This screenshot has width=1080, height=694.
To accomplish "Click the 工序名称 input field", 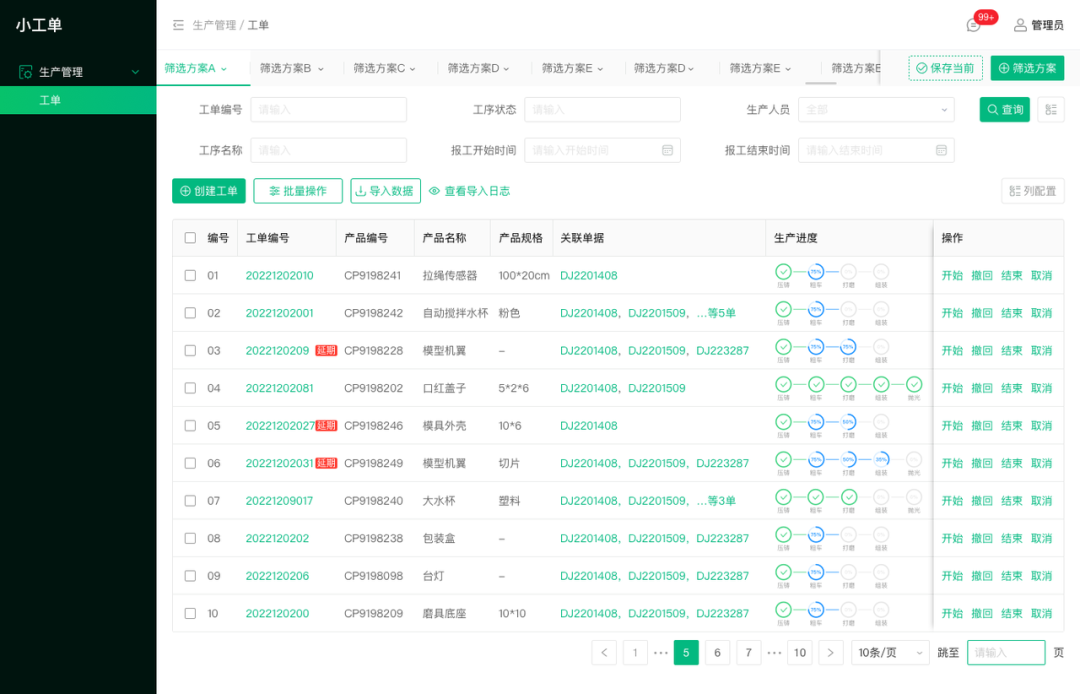I will point(329,150).
